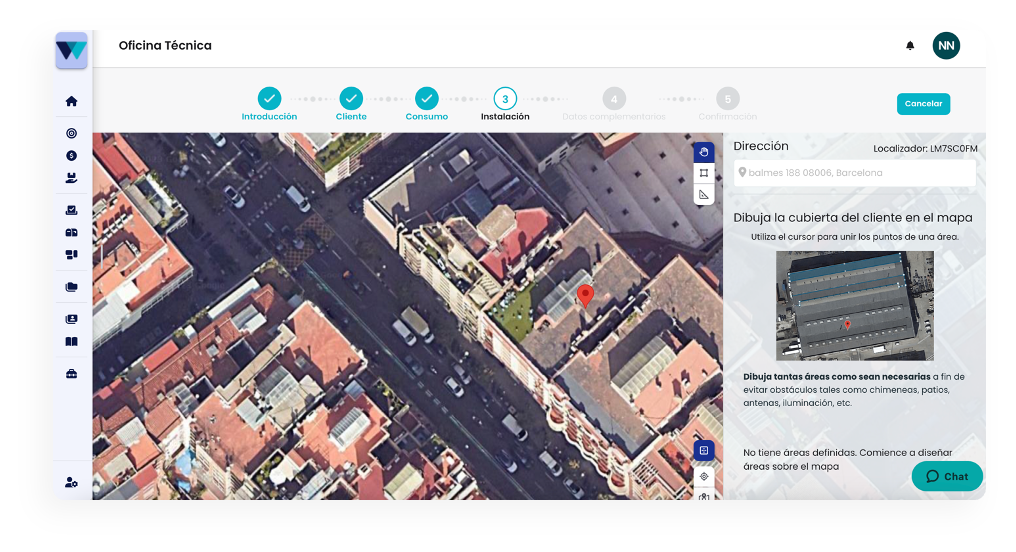Click 'Dibuja la cubierta del cliente' heading
The height and width of the screenshot is (552, 1016).
point(853,218)
